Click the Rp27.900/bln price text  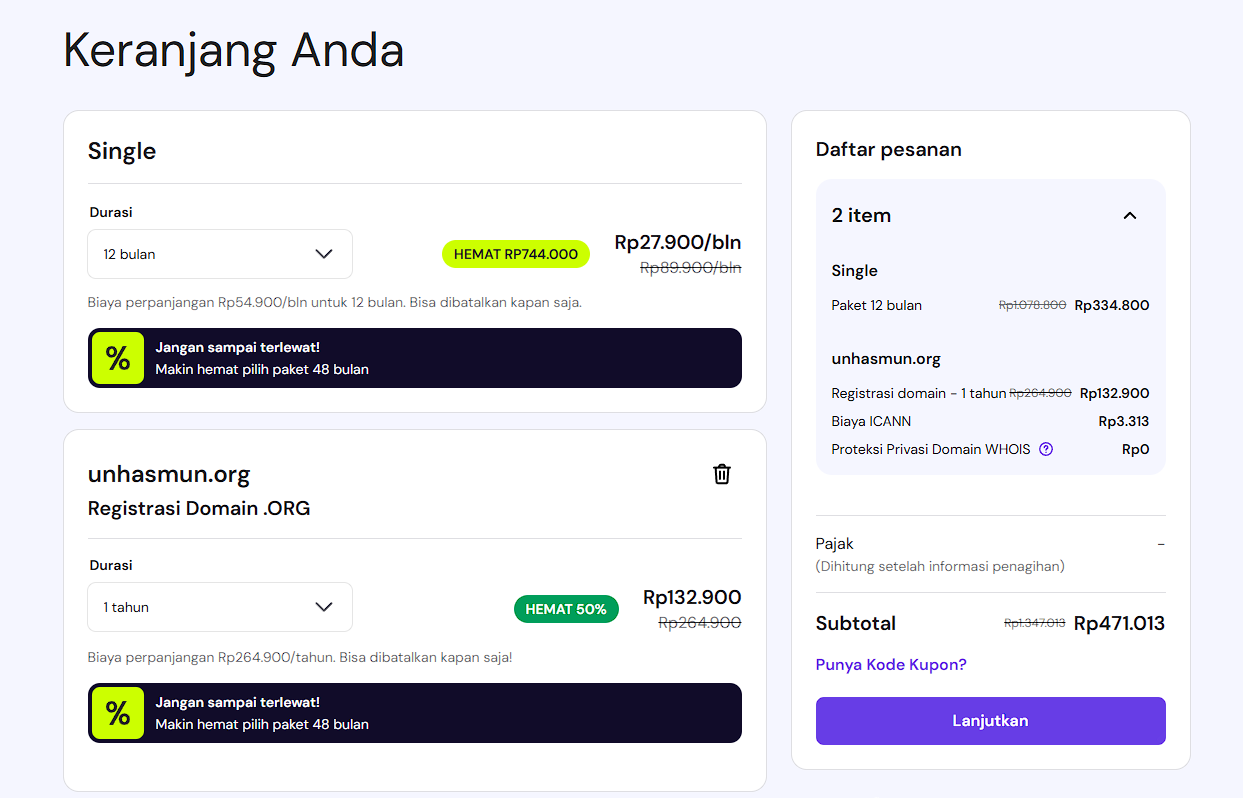(x=678, y=242)
